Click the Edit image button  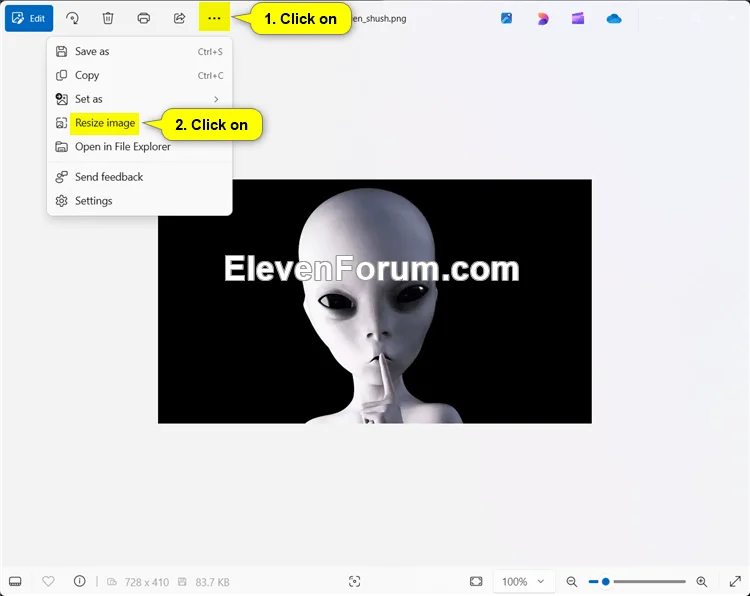[29, 18]
